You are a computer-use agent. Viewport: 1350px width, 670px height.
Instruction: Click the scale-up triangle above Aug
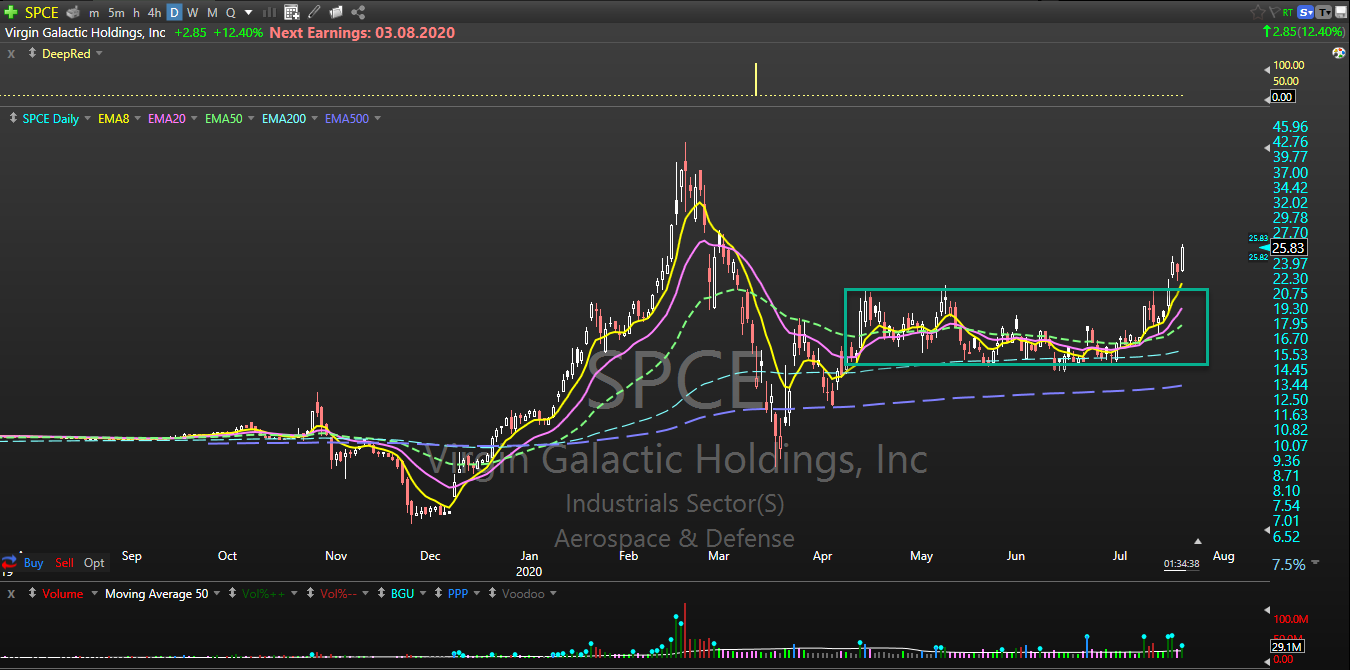pyautogui.click(x=1199, y=539)
